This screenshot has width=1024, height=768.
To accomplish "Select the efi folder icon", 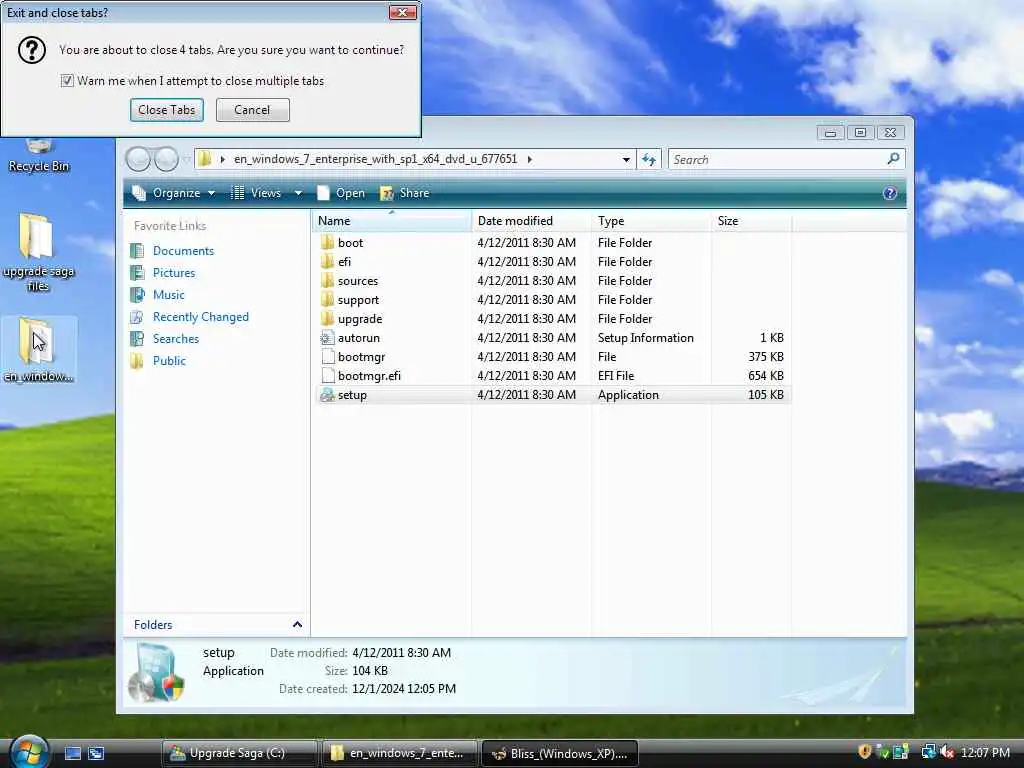I will coord(327,261).
